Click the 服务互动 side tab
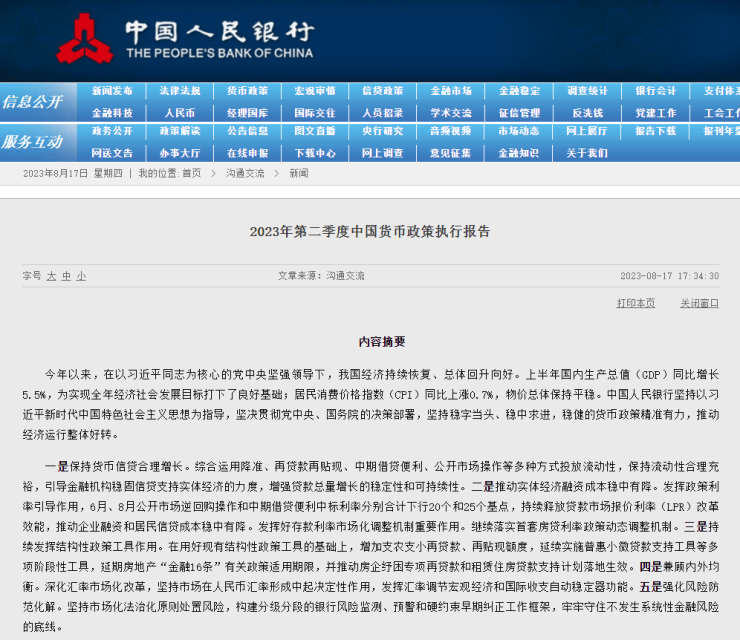This screenshot has width=740, height=640. 33,142
